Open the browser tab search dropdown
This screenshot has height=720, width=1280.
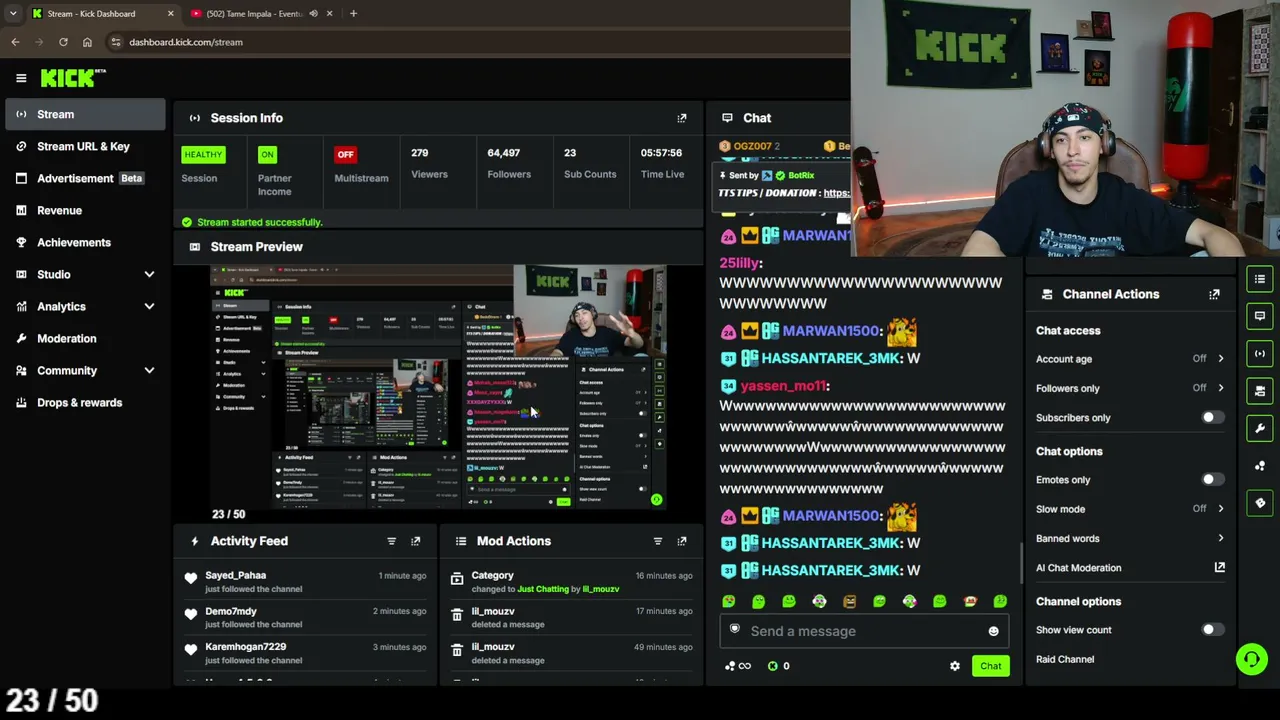point(12,14)
